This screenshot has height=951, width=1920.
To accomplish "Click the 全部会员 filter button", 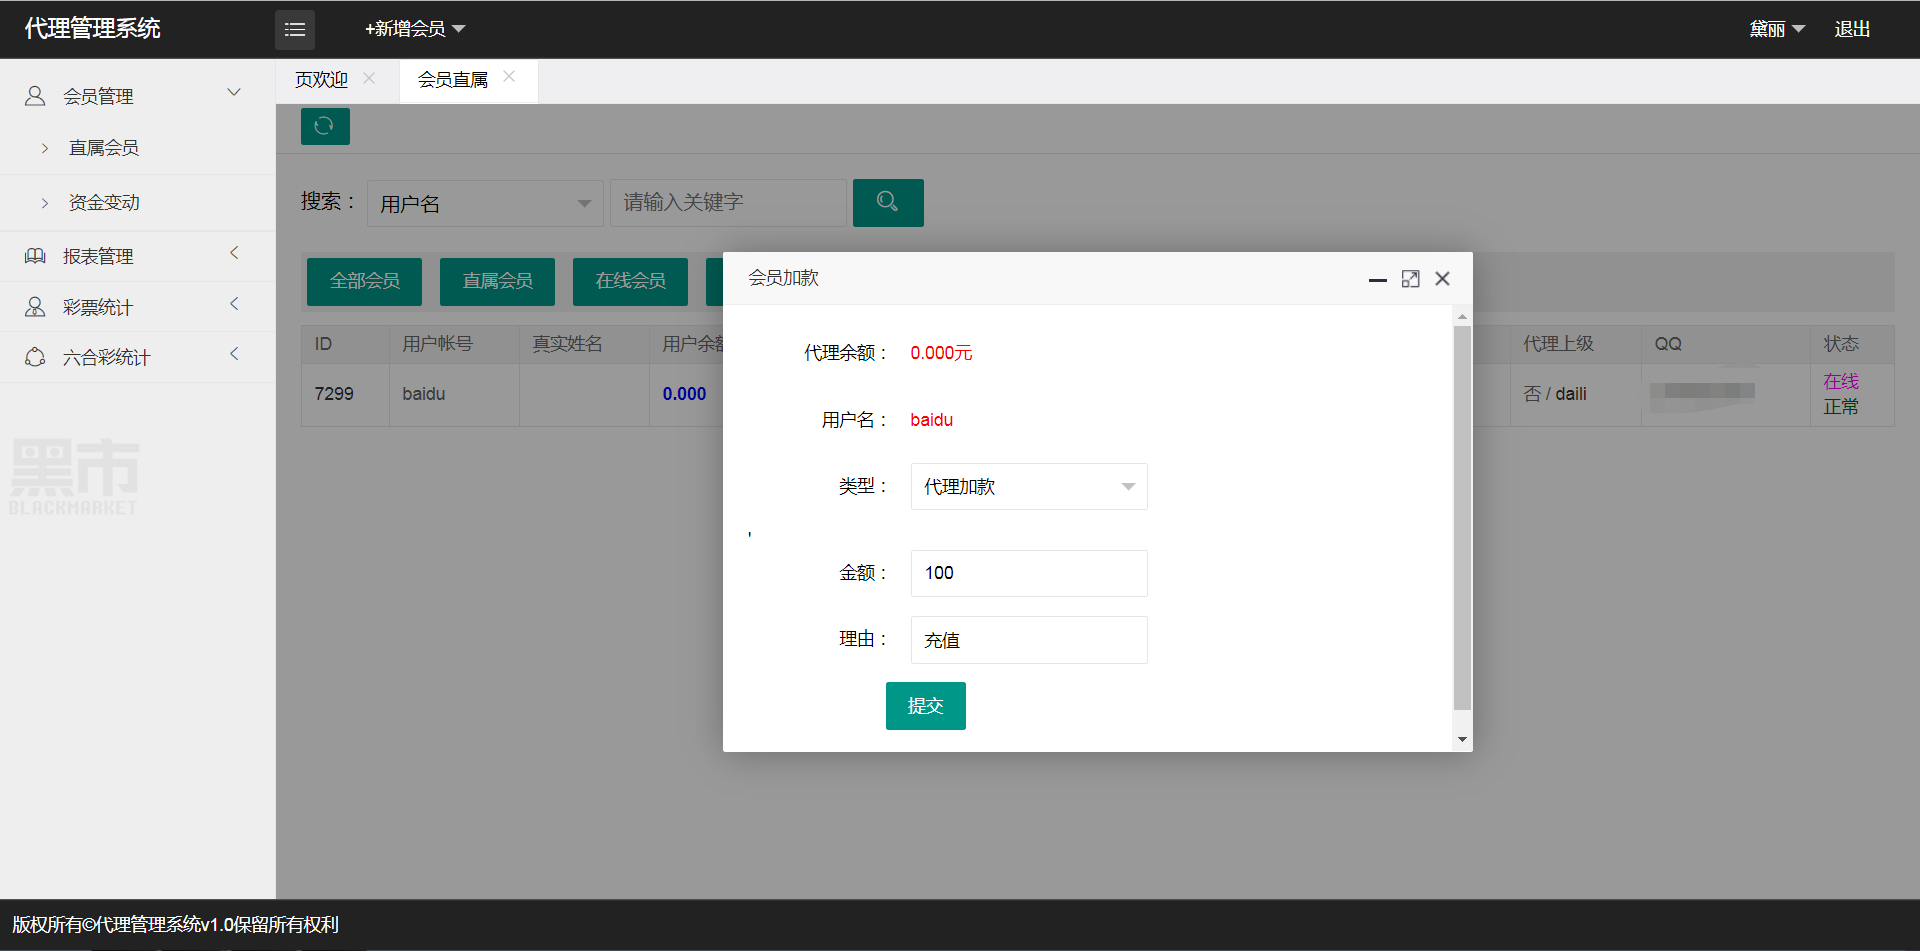I will pos(364,281).
